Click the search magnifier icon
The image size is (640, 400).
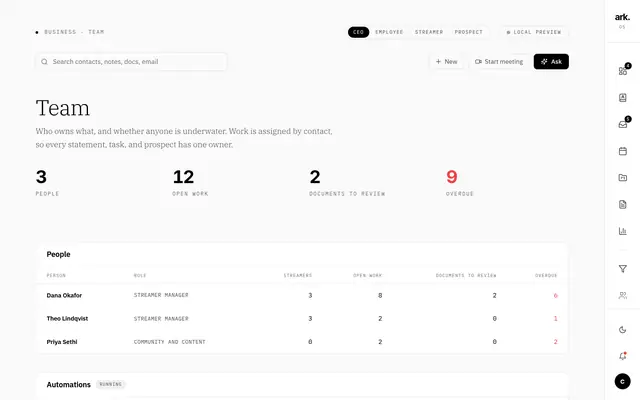coord(44,62)
